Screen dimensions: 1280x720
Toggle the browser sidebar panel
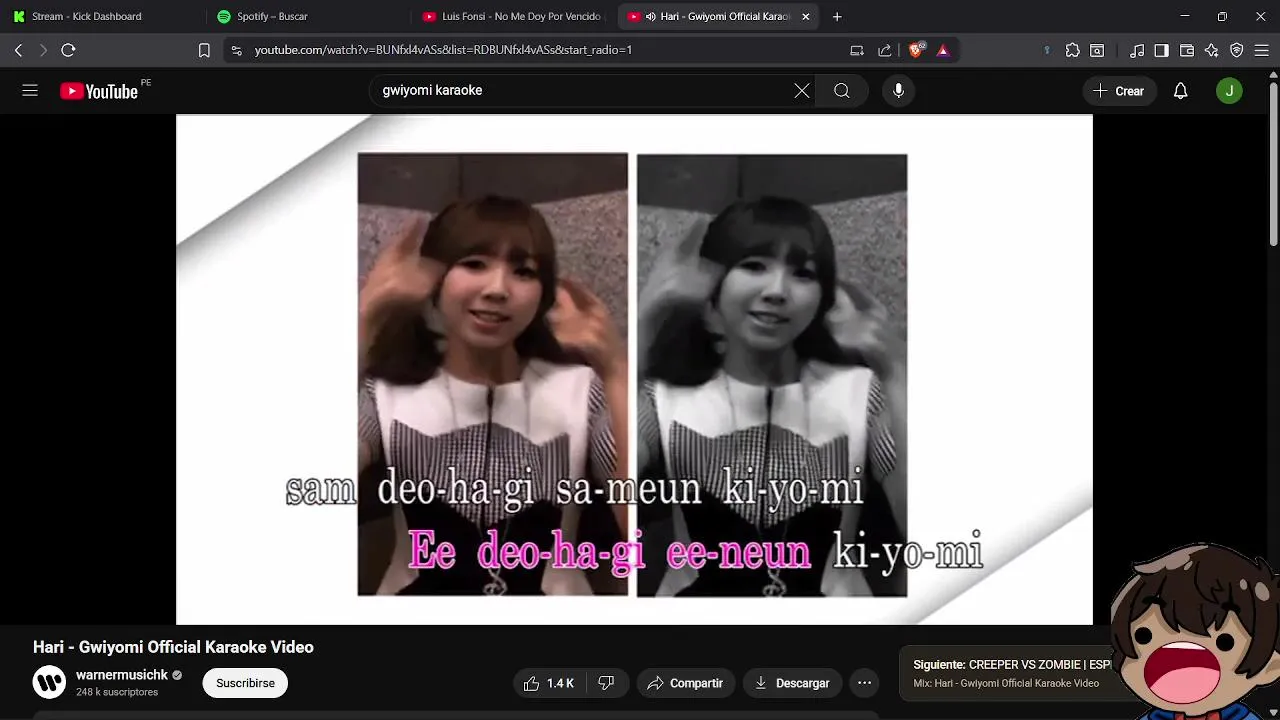1161,50
